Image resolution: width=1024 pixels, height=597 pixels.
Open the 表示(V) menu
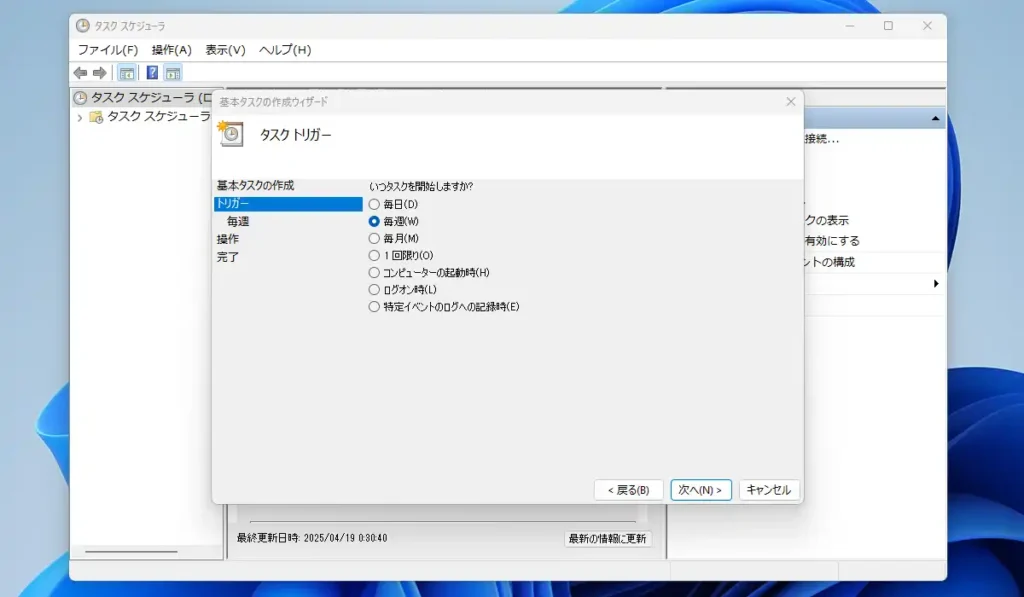225,50
